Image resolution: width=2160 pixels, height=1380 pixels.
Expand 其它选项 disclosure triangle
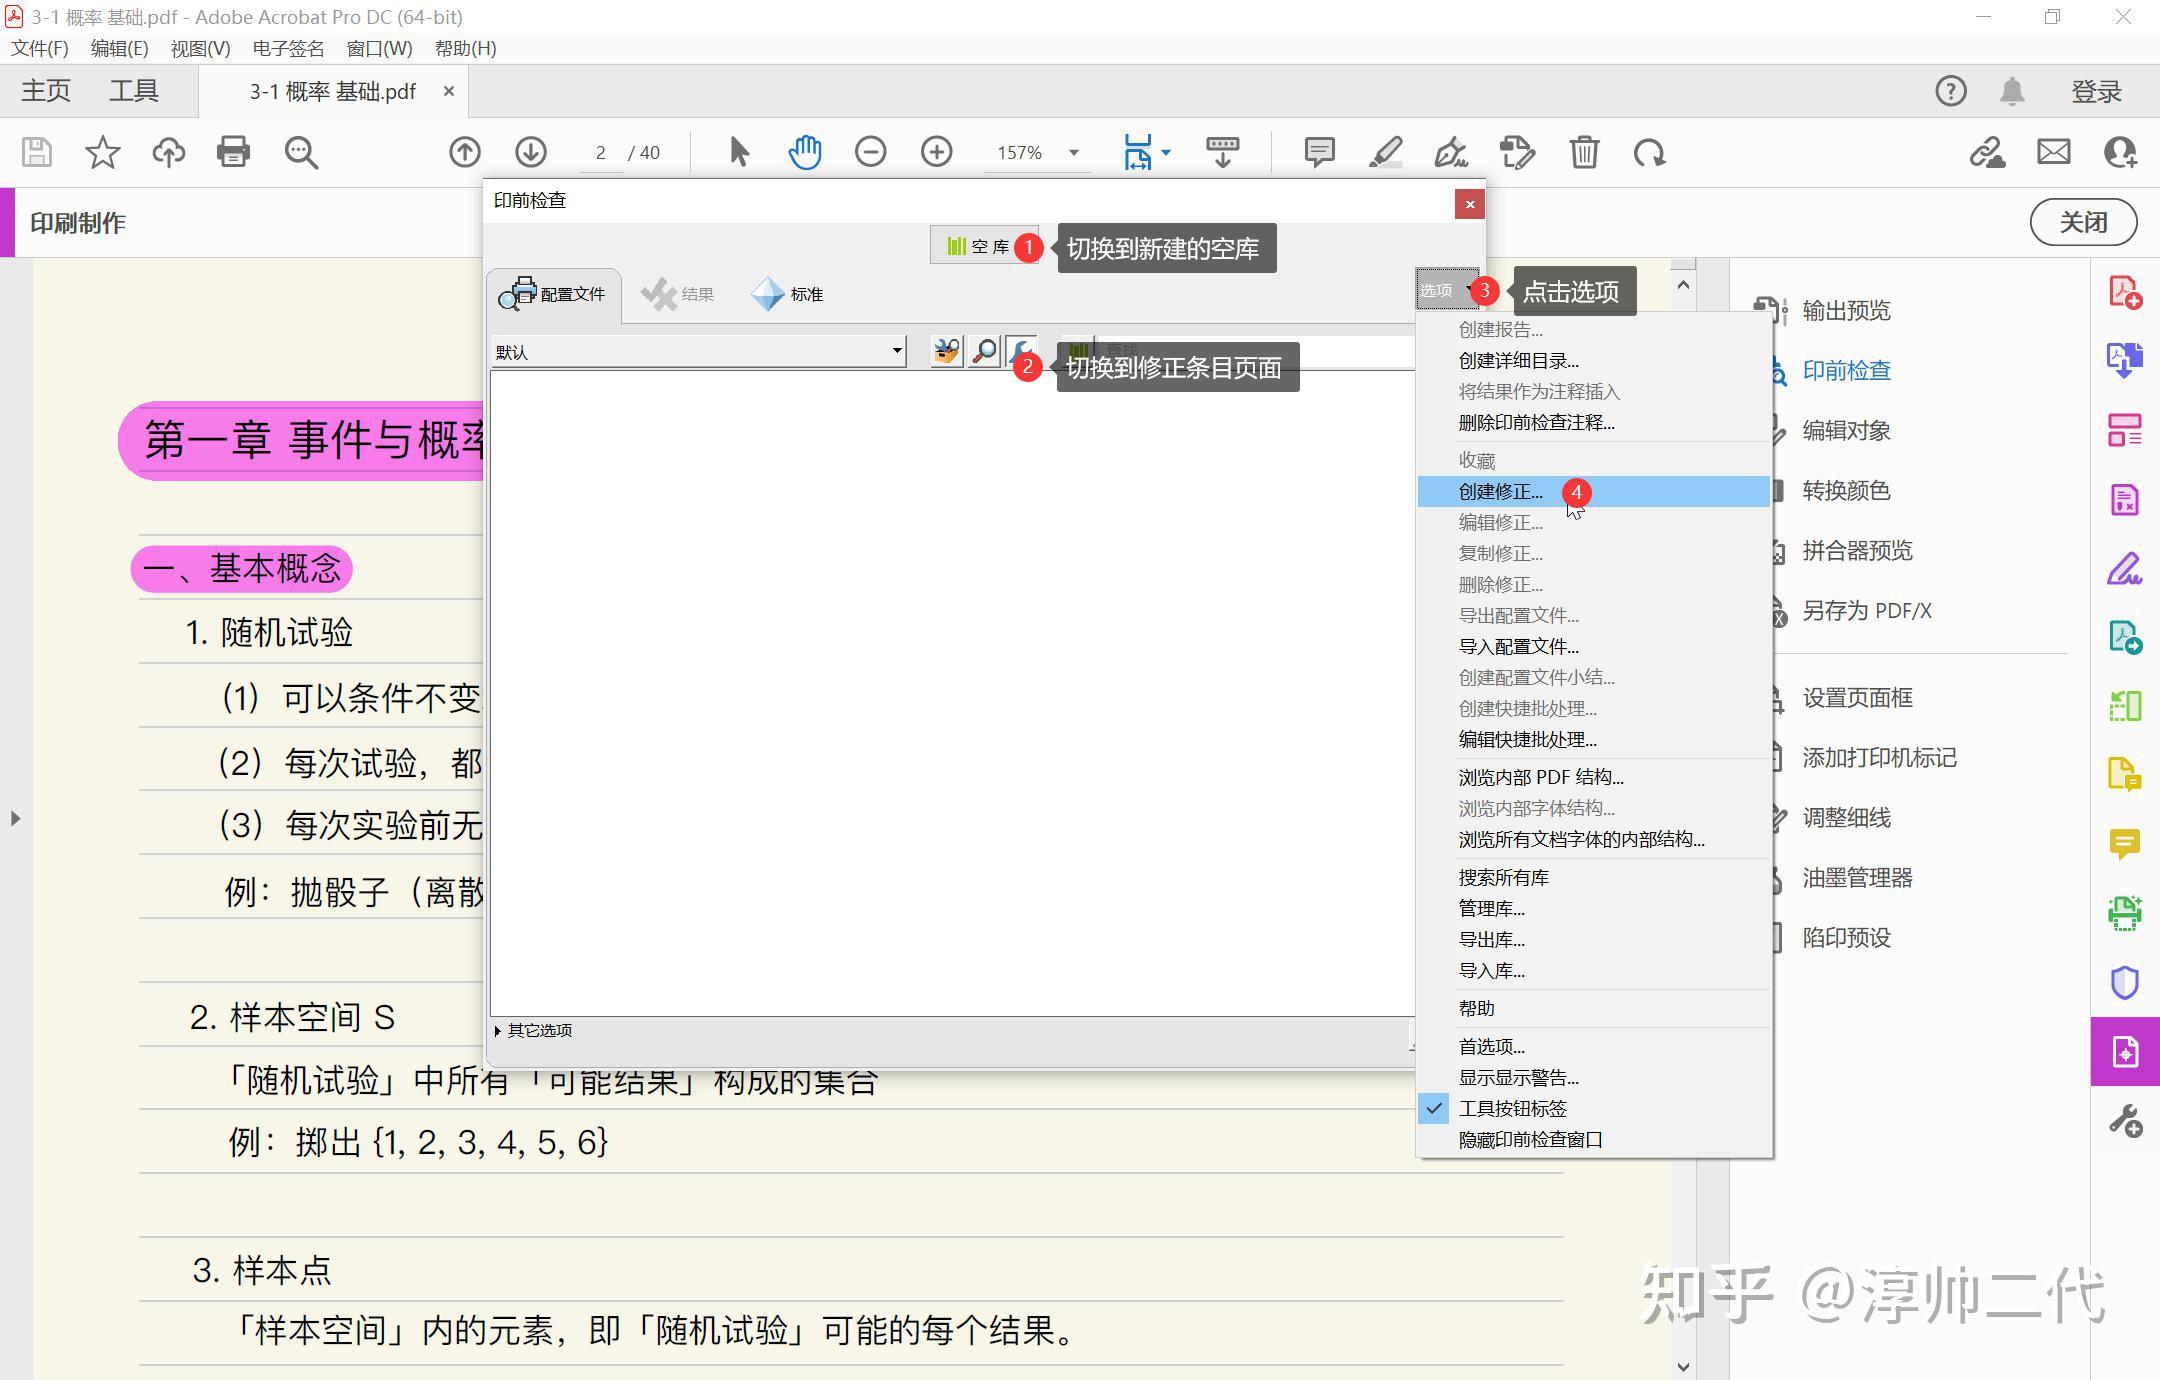coord(498,1030)
